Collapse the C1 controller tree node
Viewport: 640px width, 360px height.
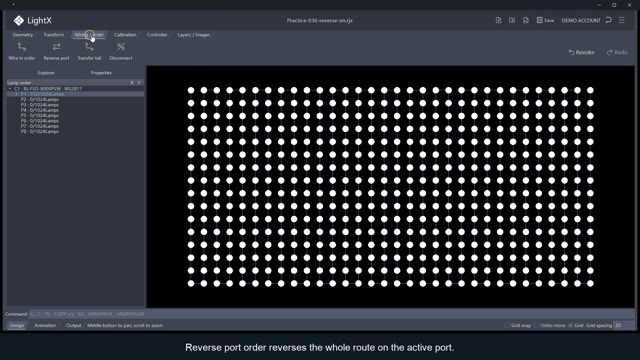pos(10,89)
